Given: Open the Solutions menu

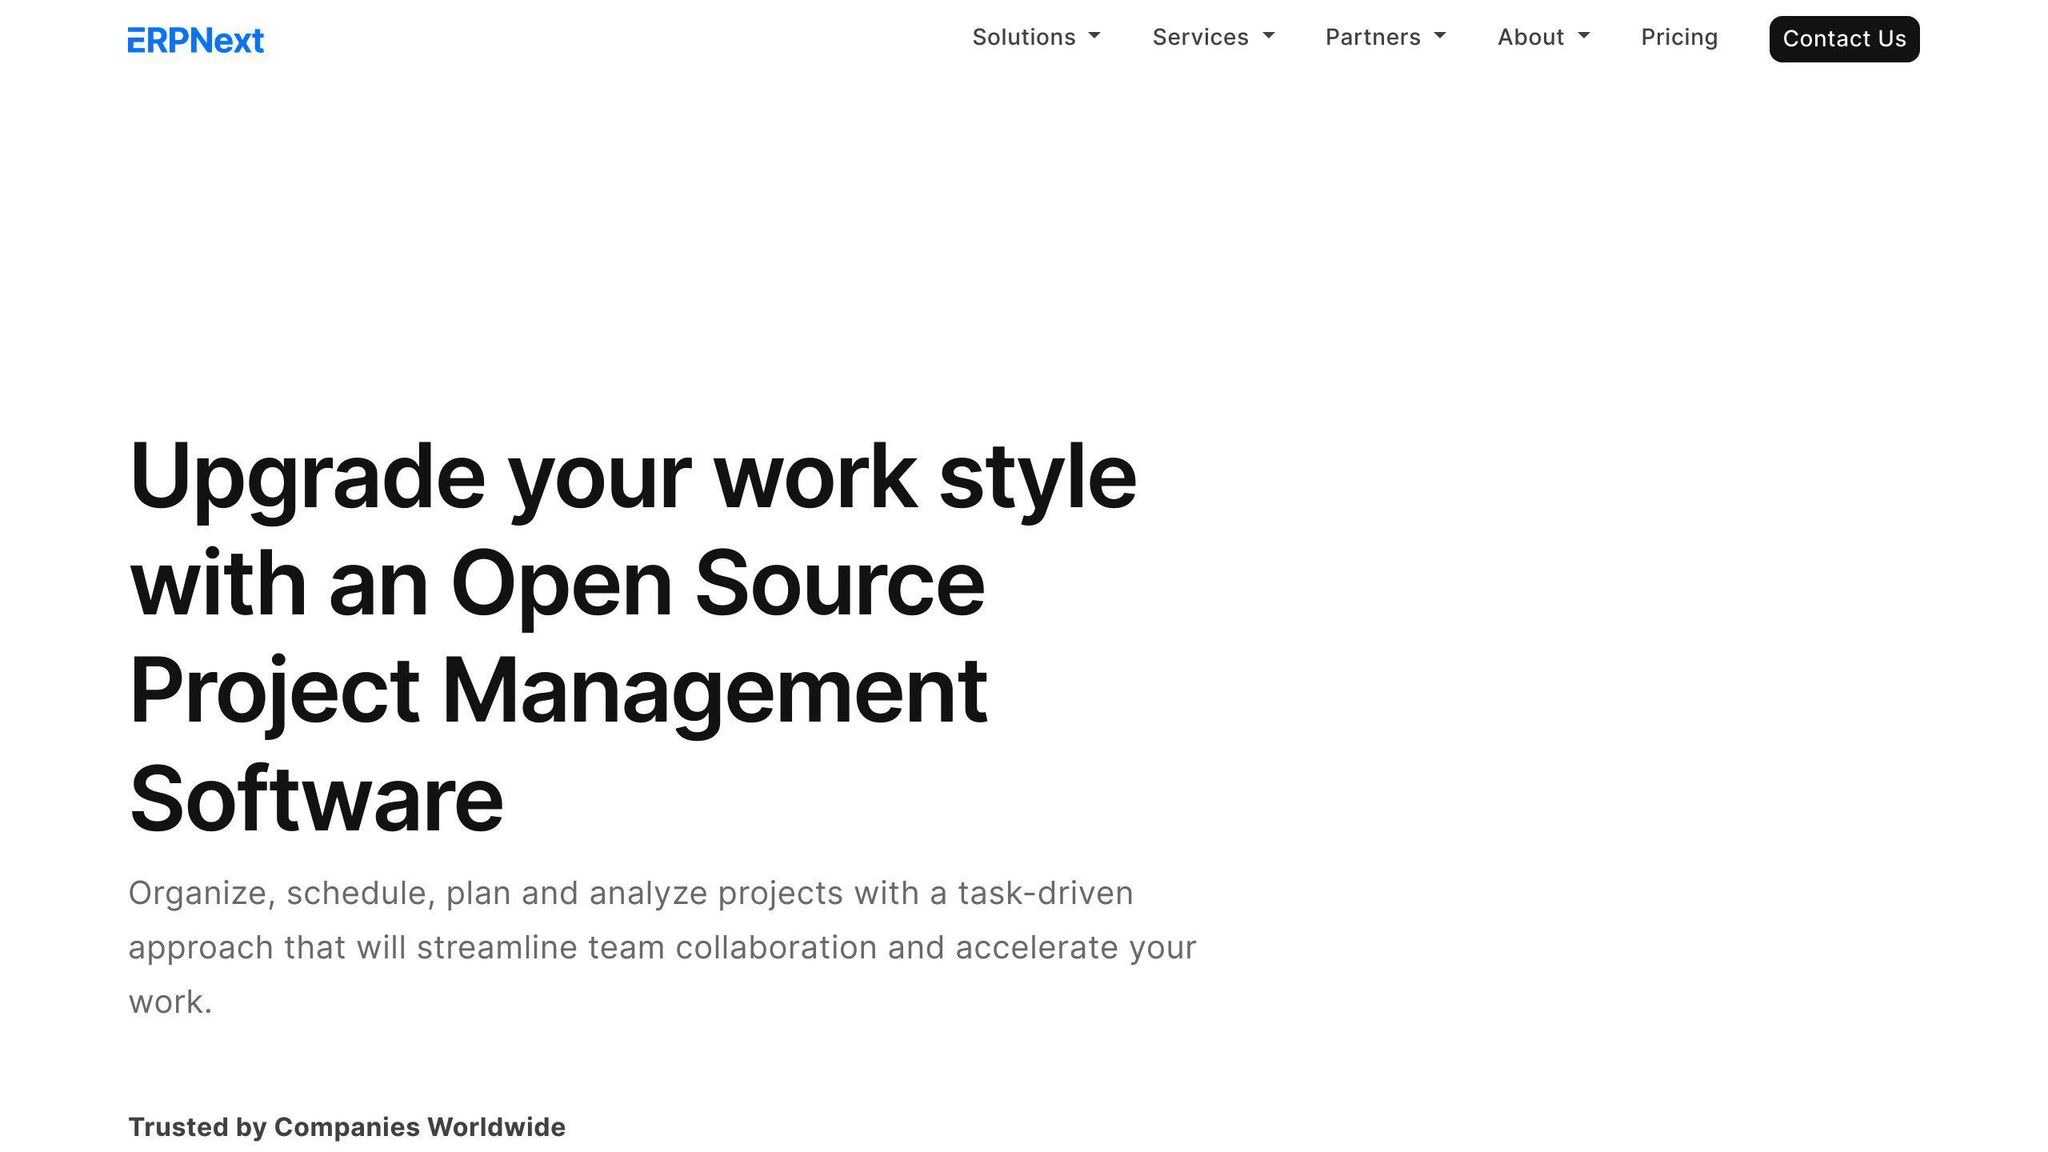Looking at the screenshot, I should pyautogui.click(x=1023, y=37).
